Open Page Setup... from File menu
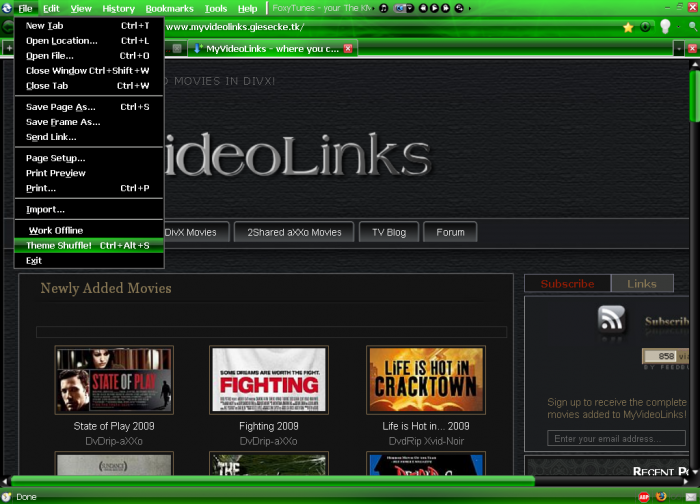 (89, 158)
